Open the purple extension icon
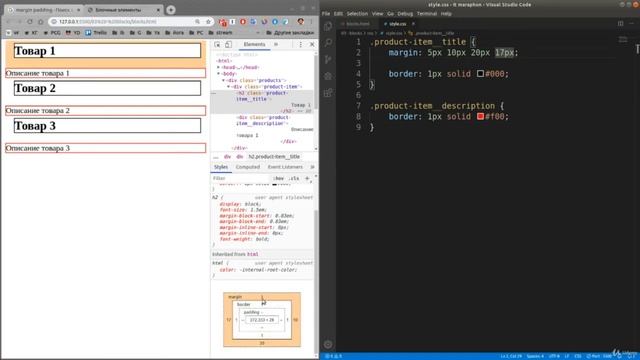Viewport: 640px width, 360px height. 264,21
